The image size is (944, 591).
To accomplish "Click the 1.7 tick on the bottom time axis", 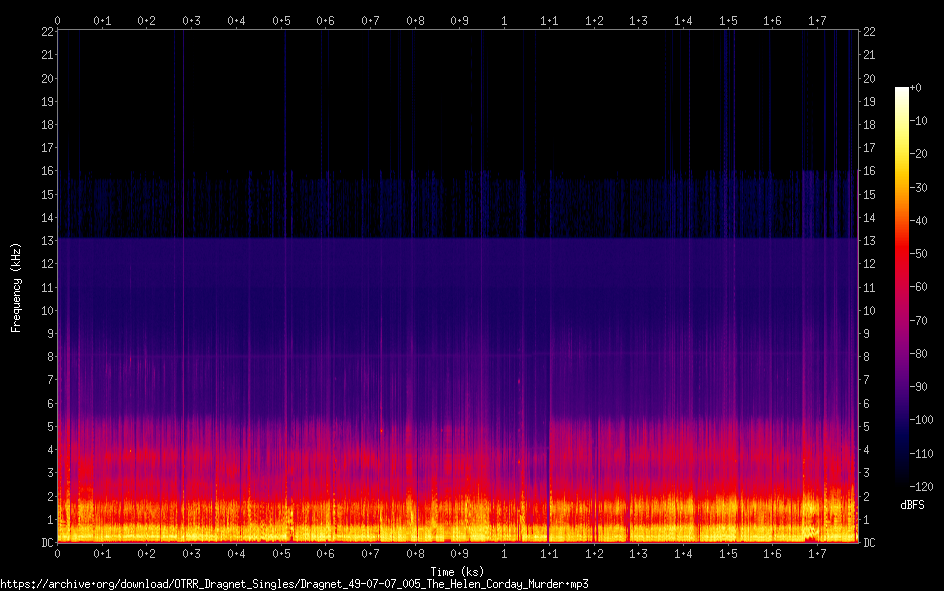I will (x=817, y=553).
